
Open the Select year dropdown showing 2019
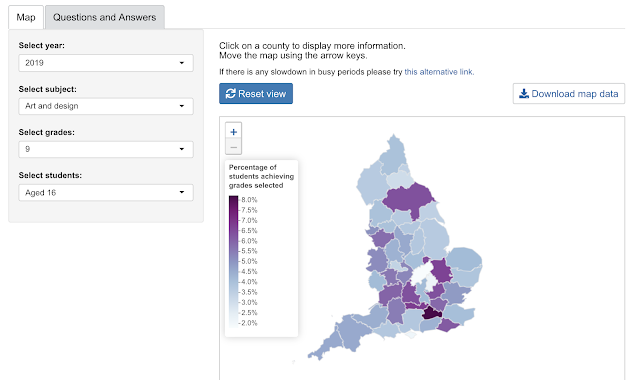(x=106, y=63)
